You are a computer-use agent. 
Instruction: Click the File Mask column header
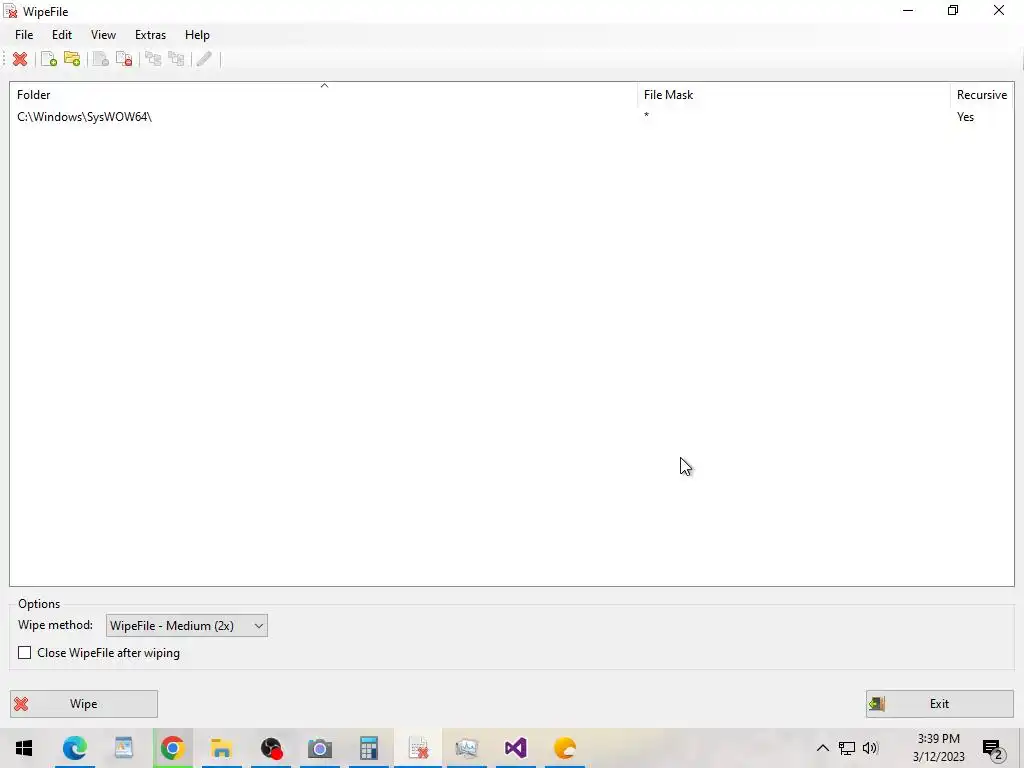(x=794, y=95)
